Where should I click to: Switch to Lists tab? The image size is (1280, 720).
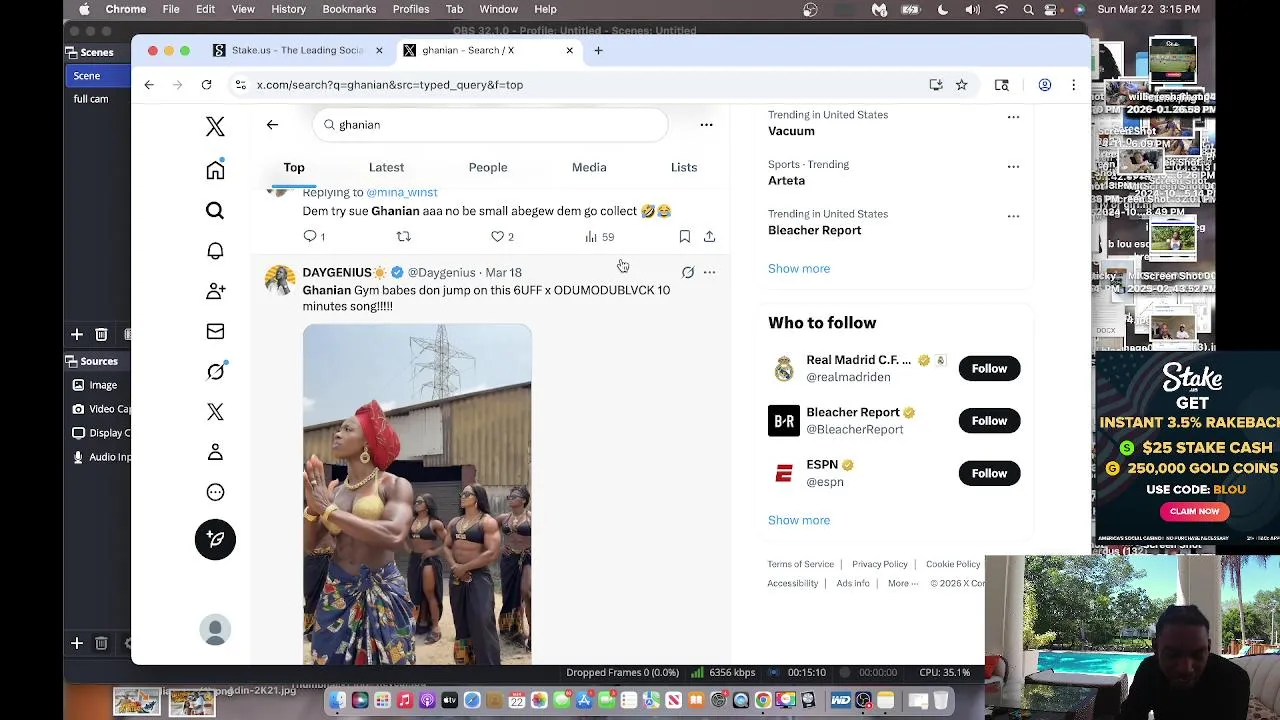point(684,167)
